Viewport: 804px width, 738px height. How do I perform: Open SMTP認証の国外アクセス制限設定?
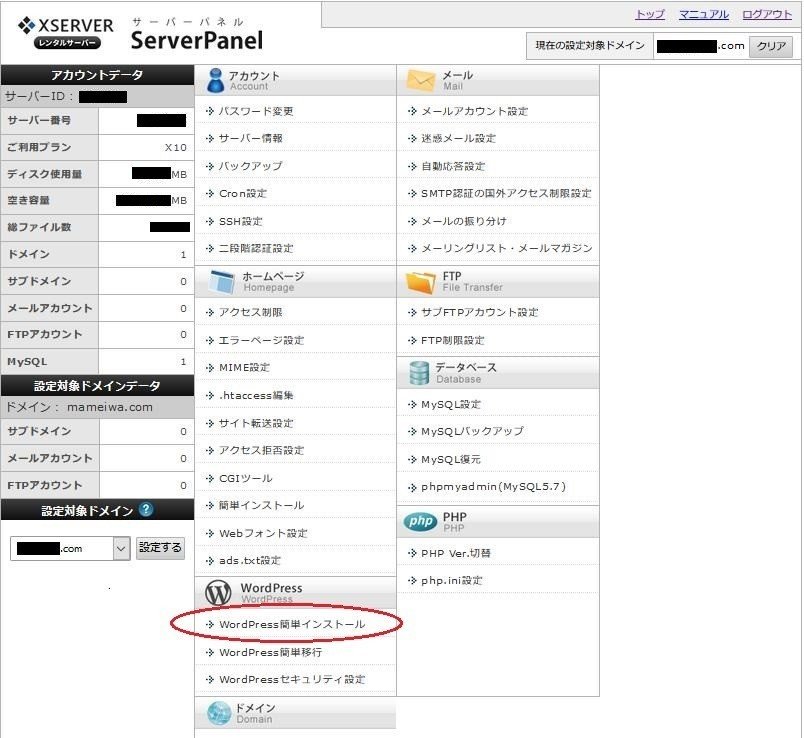point(506,193)
